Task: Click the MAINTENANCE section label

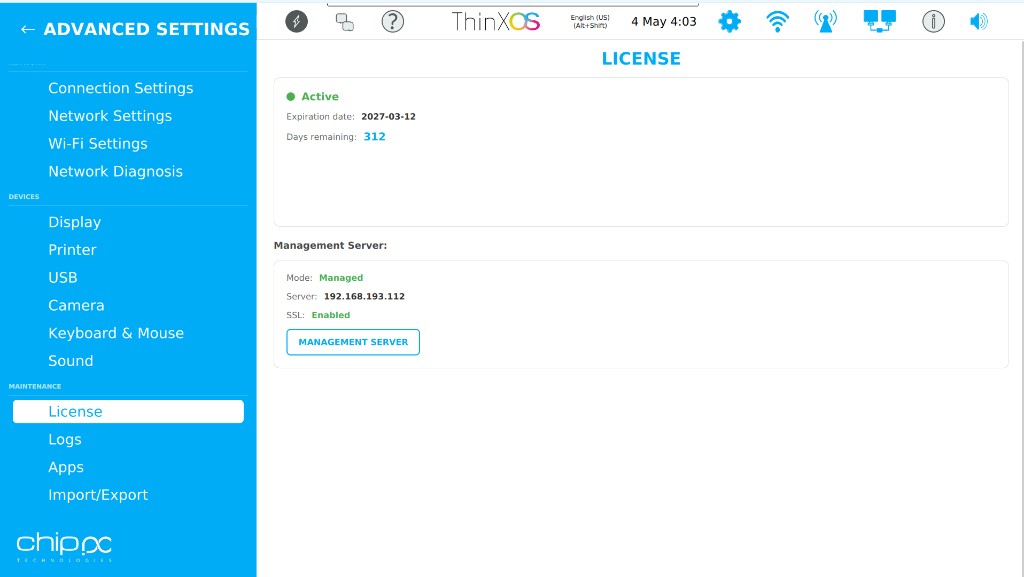Action: (x=35, y=386)
